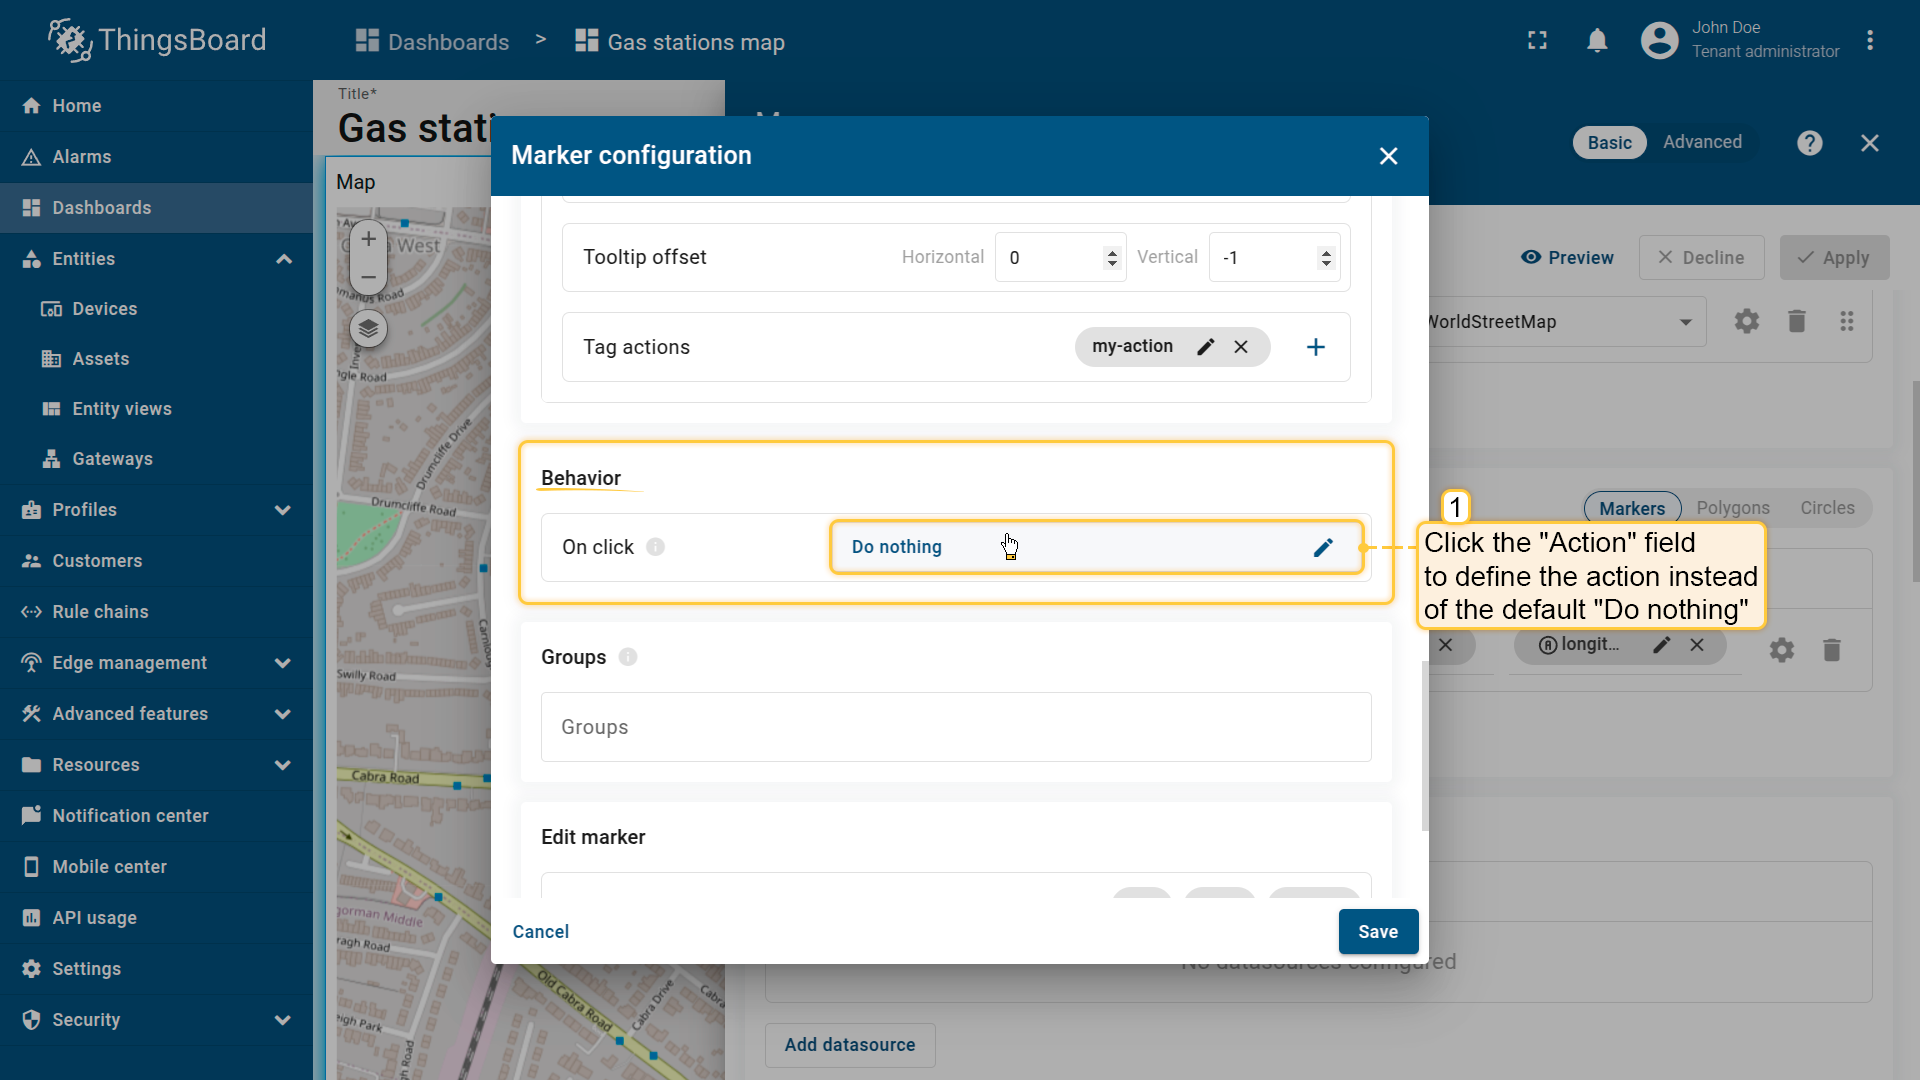Open Rule chains from sidebar

[100, 612]
